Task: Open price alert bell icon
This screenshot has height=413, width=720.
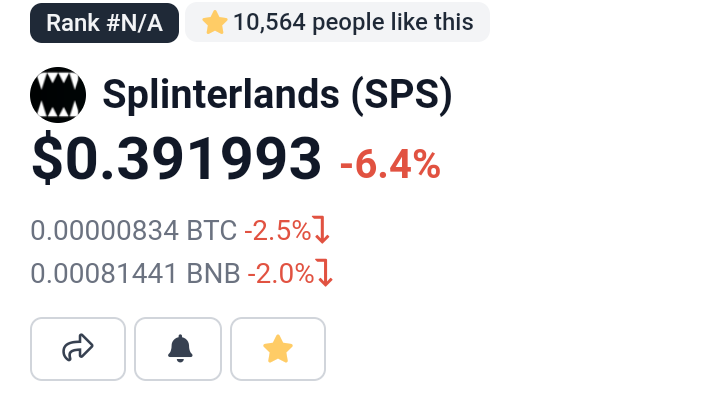Action: 178,349
